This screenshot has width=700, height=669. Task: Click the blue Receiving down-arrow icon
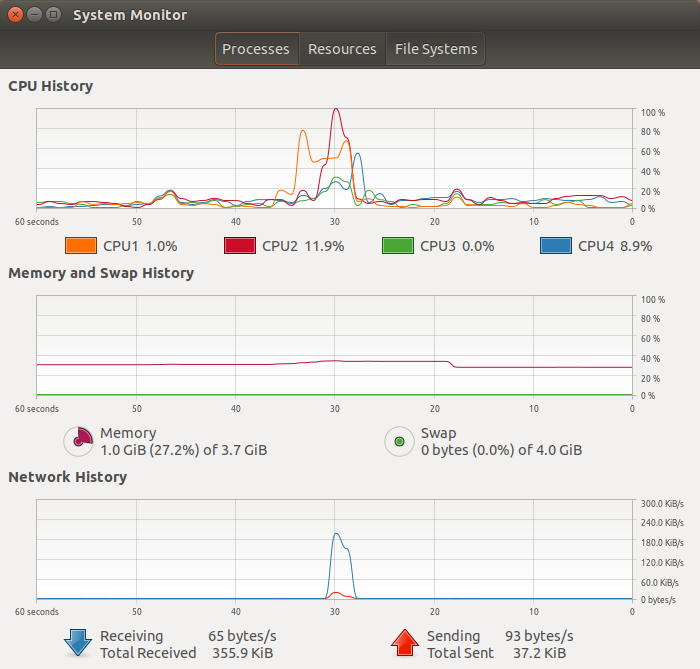click(x=78, y=643)
